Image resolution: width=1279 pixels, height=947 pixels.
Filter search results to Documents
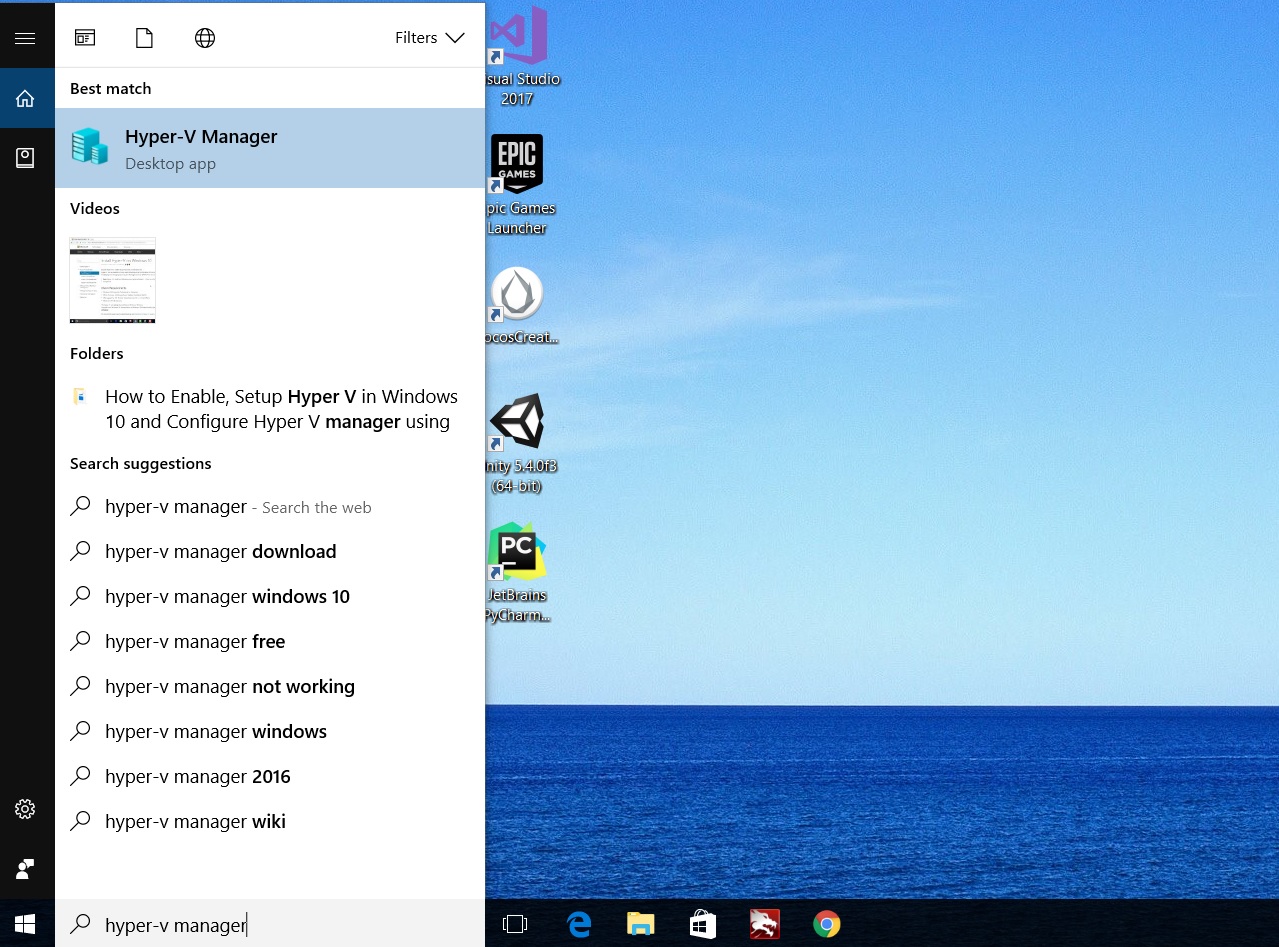[x=144, y=37]
